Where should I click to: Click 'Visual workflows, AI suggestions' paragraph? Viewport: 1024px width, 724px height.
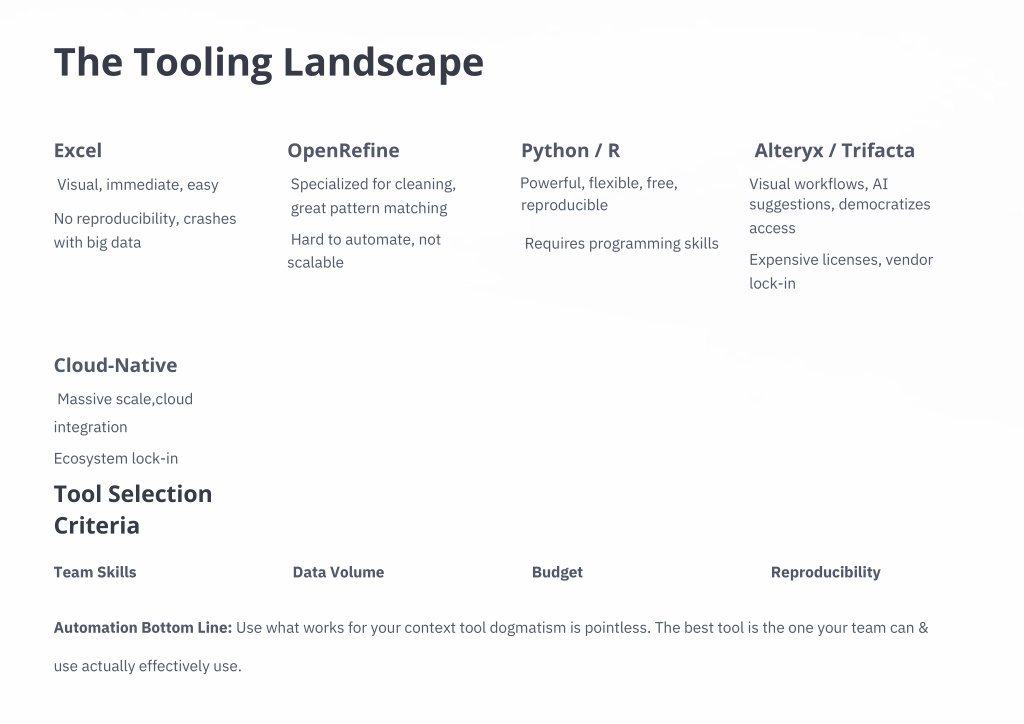839,206
